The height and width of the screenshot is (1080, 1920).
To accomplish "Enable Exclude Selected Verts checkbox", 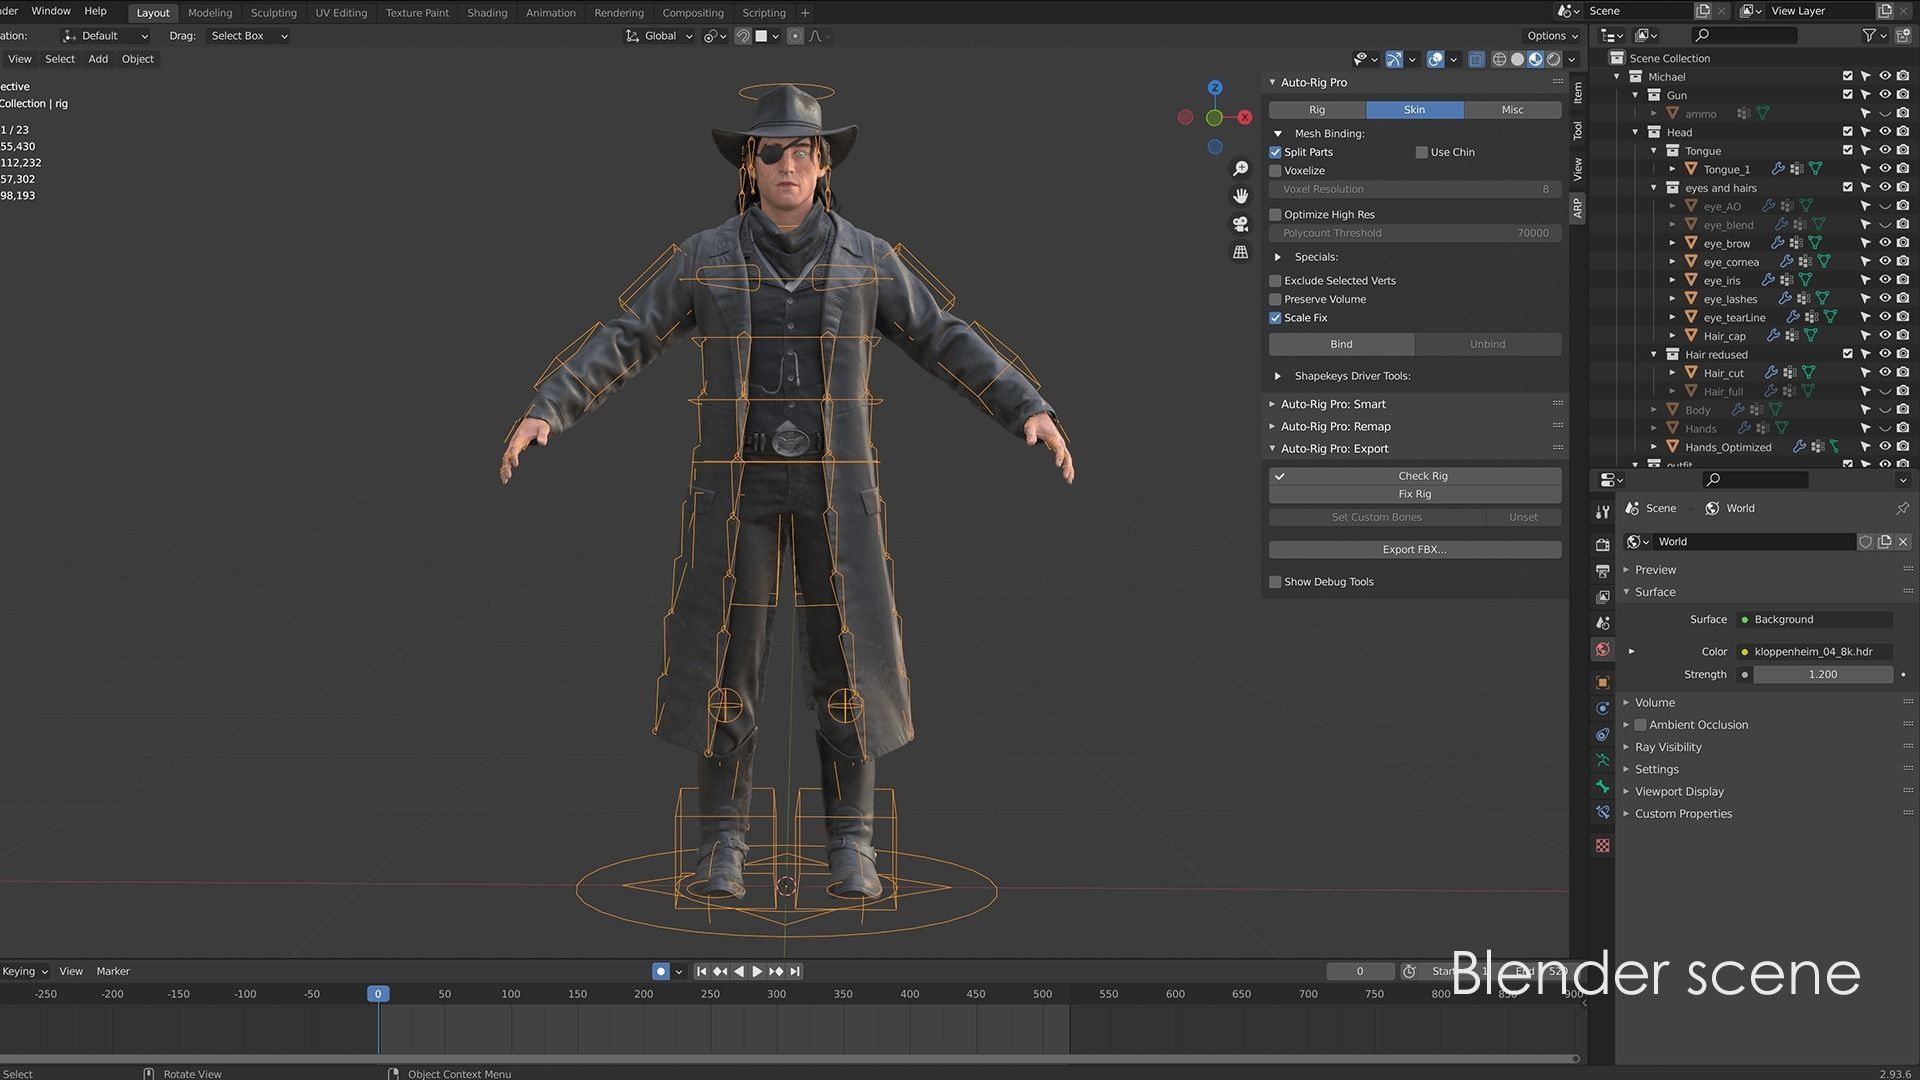I will (x=1275, y=281).
